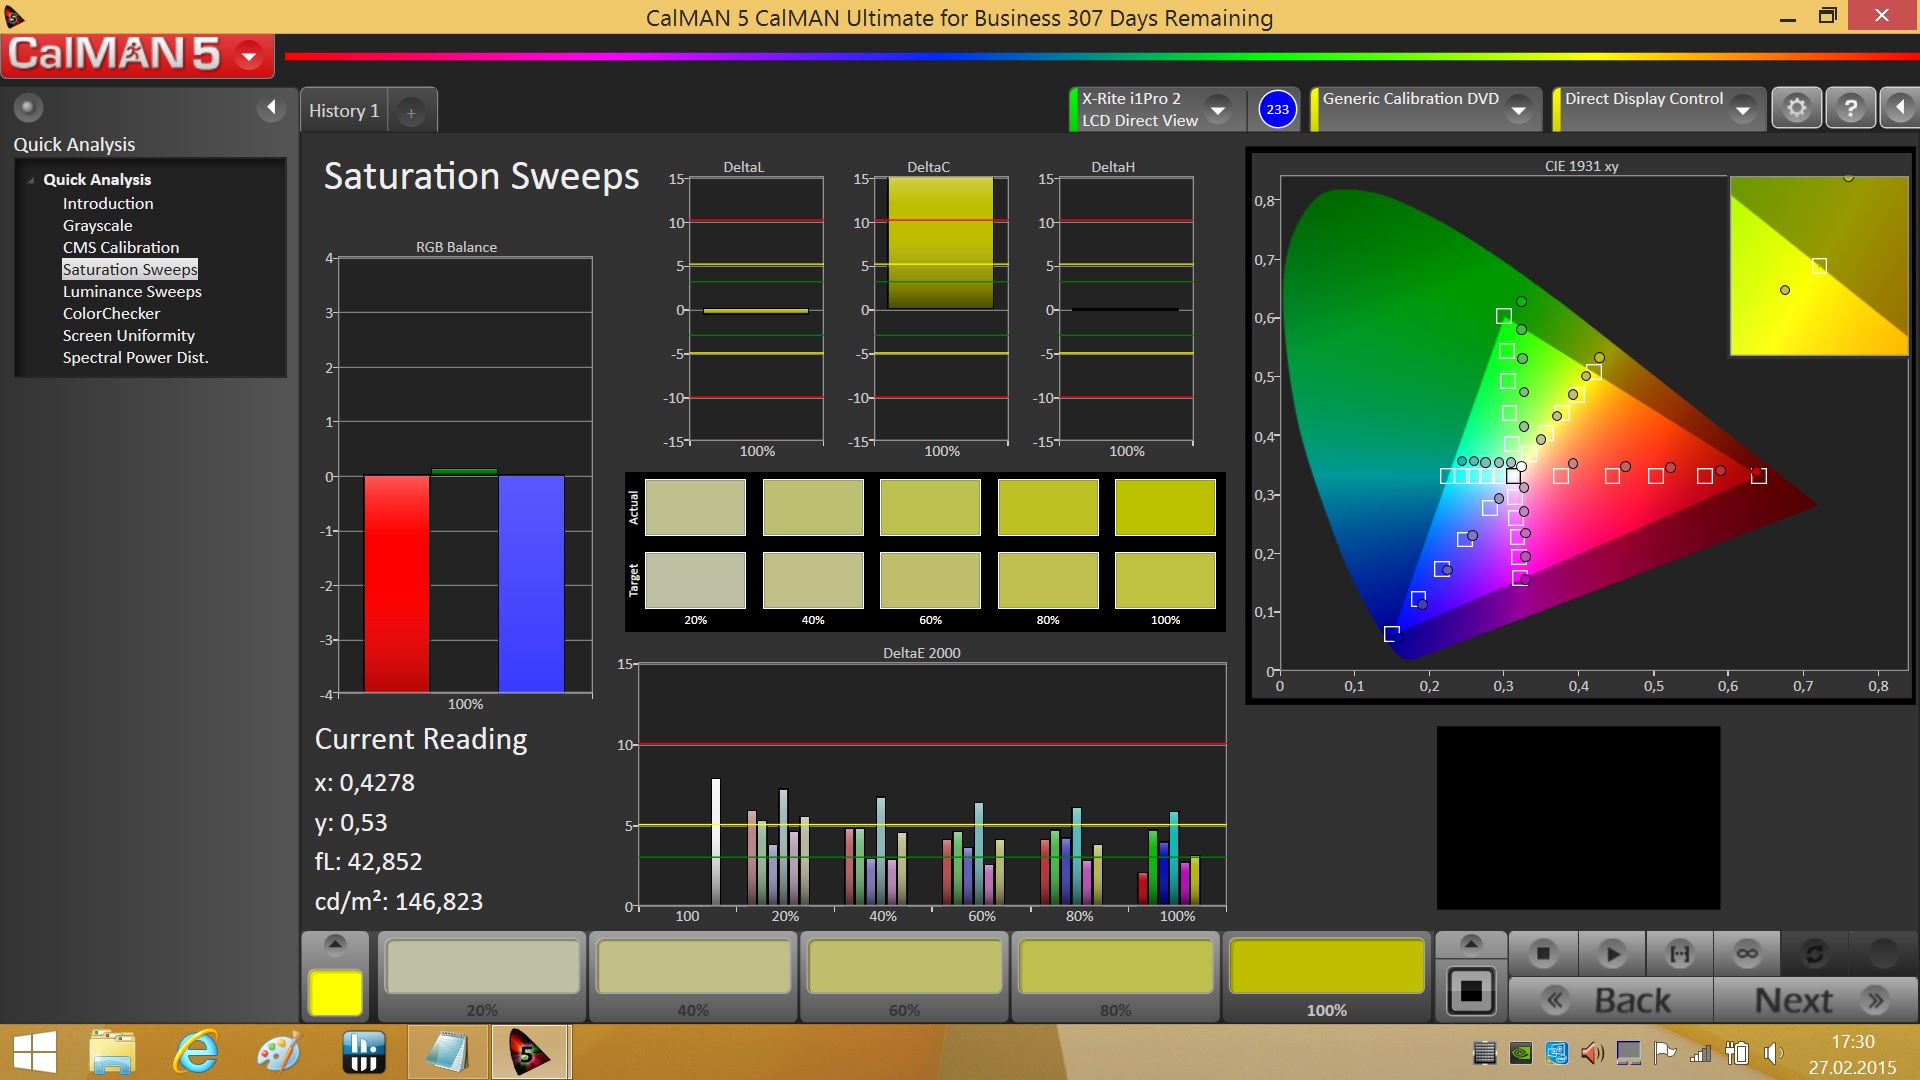Expand the pattern window up arrow
1920x1080 pixels.
pos(1471,943)
